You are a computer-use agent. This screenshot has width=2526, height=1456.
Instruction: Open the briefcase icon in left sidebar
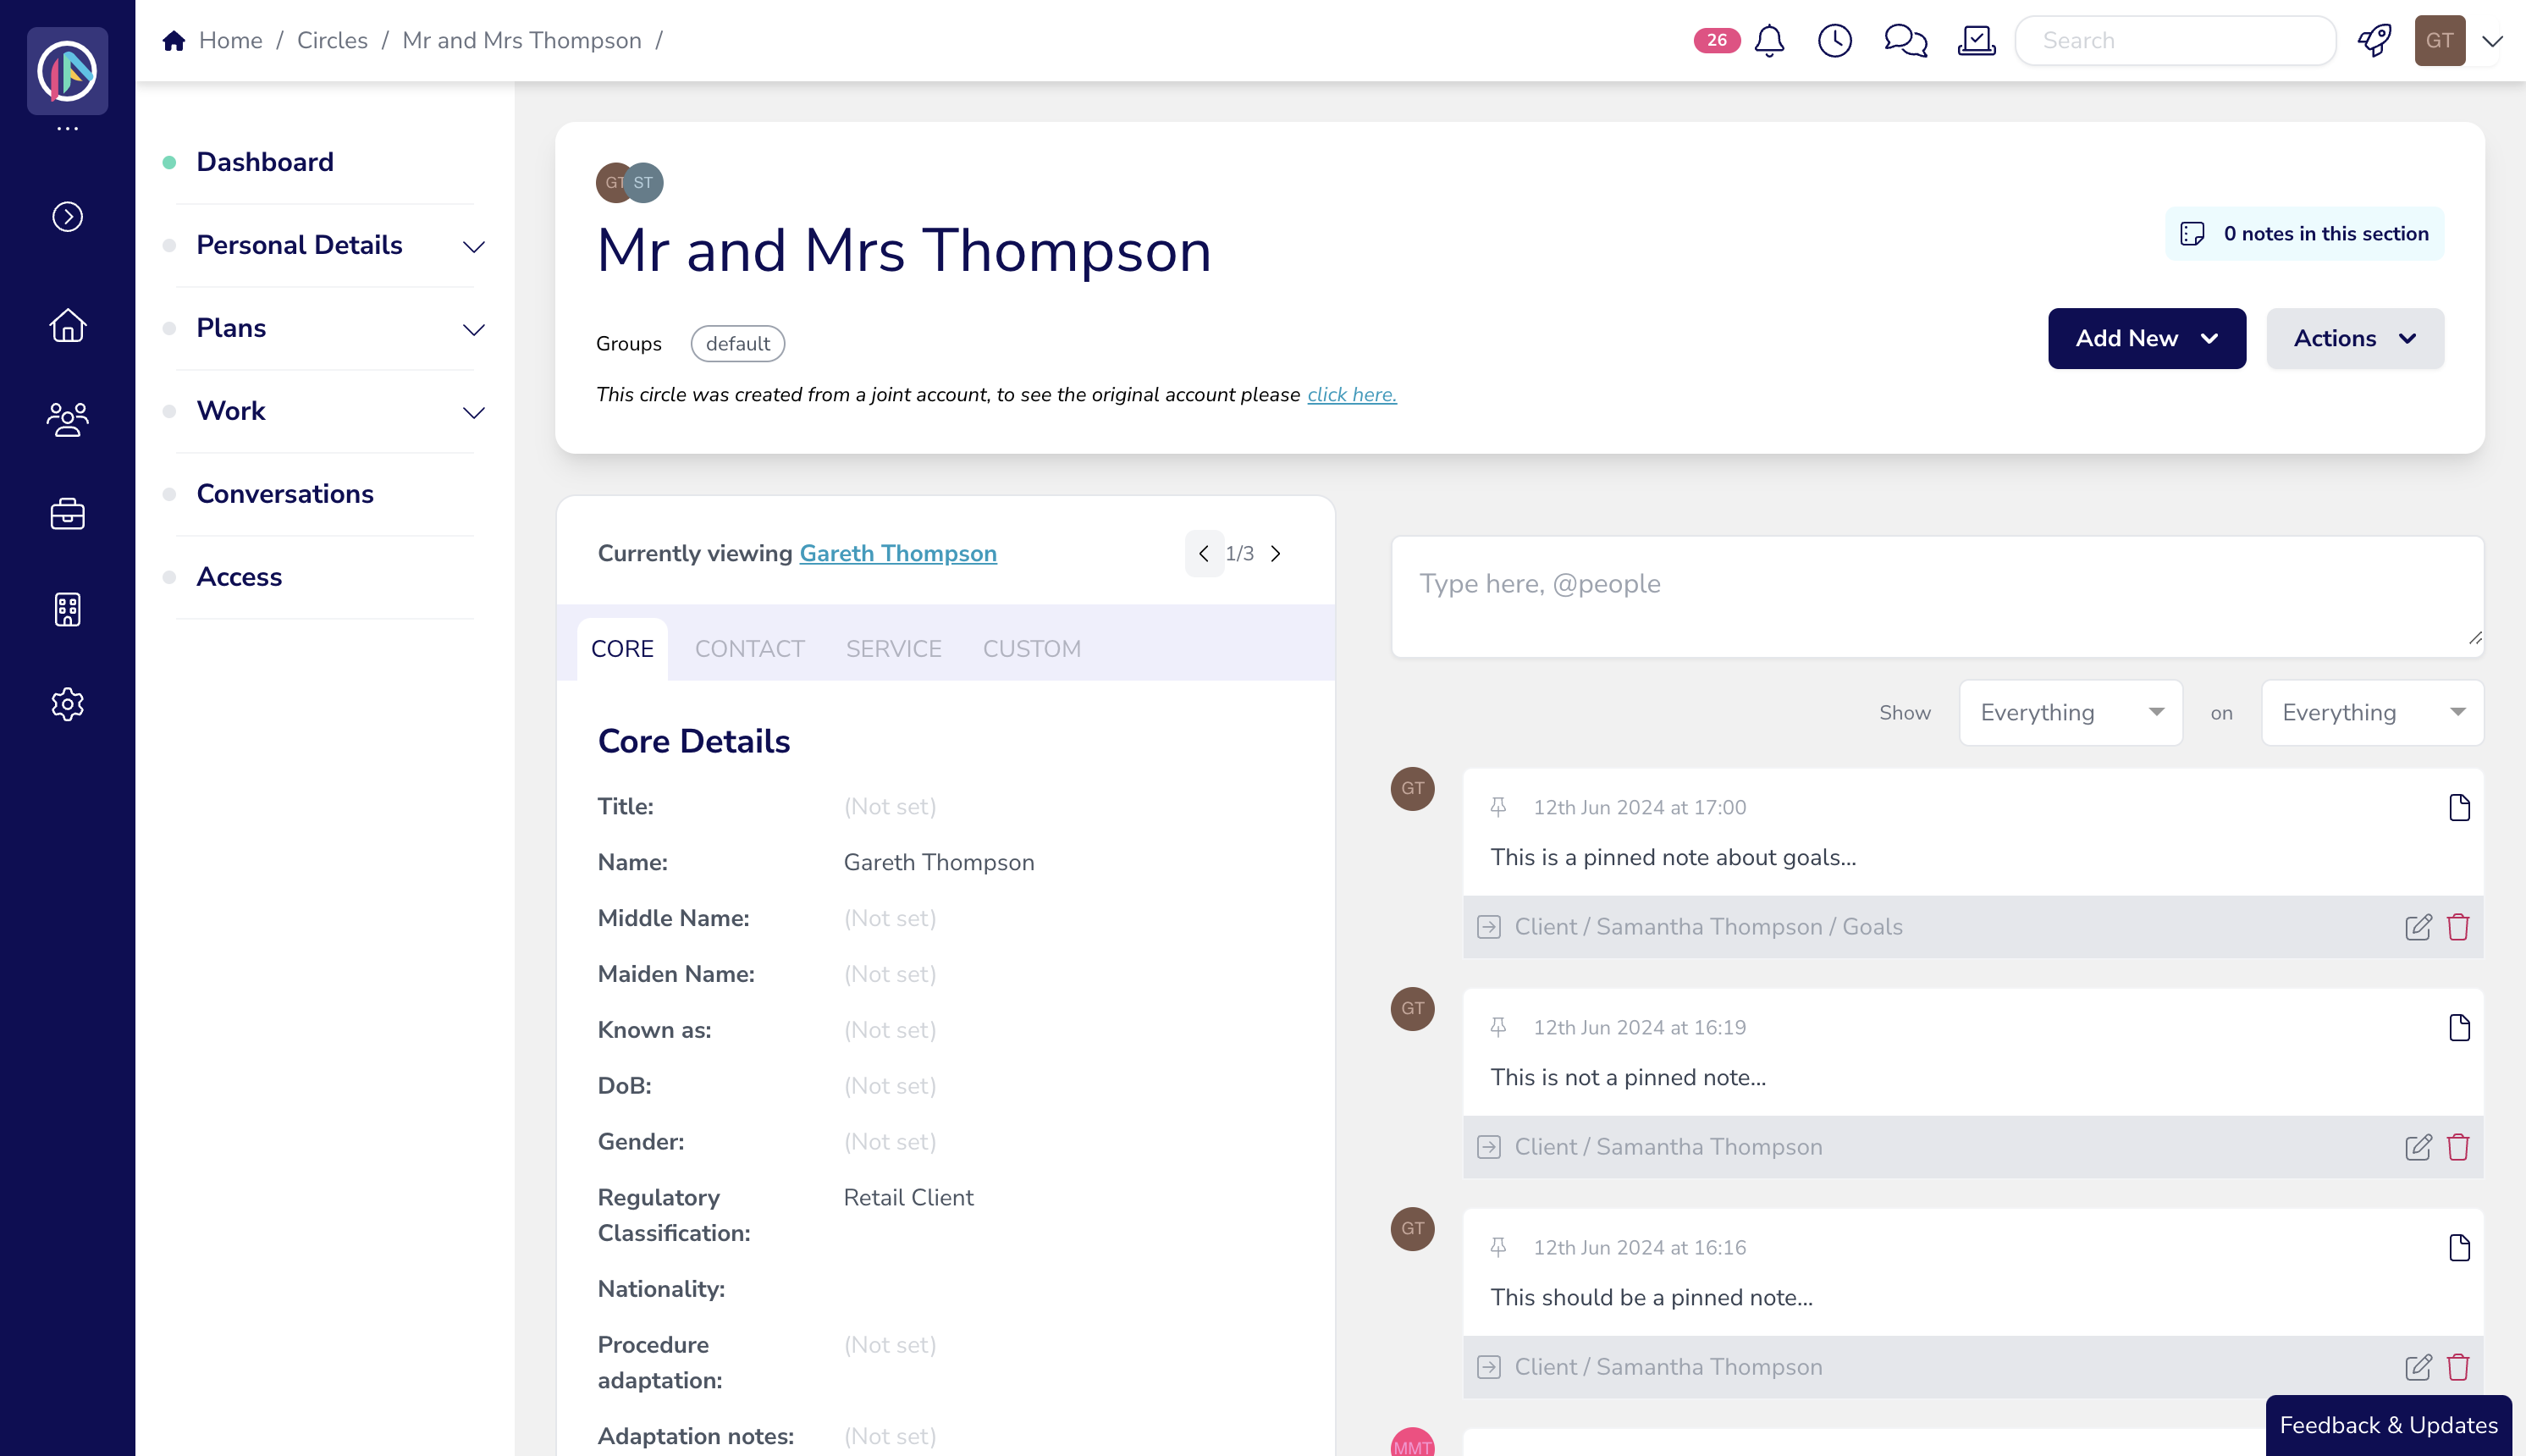(x=67, y=514)
